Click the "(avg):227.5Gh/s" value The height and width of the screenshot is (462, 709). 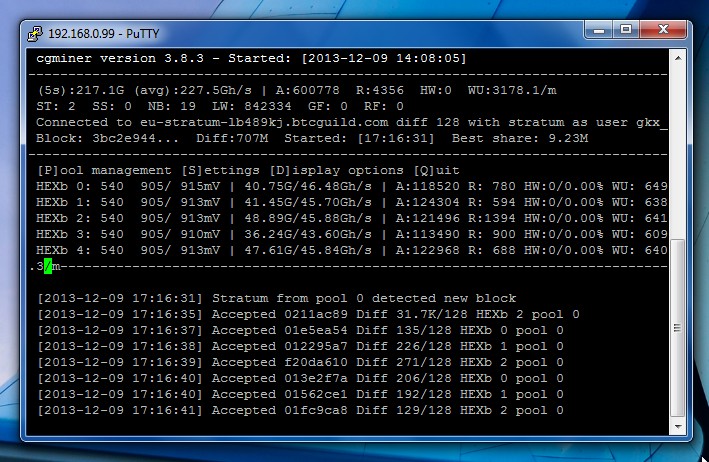tap(193, 90)
